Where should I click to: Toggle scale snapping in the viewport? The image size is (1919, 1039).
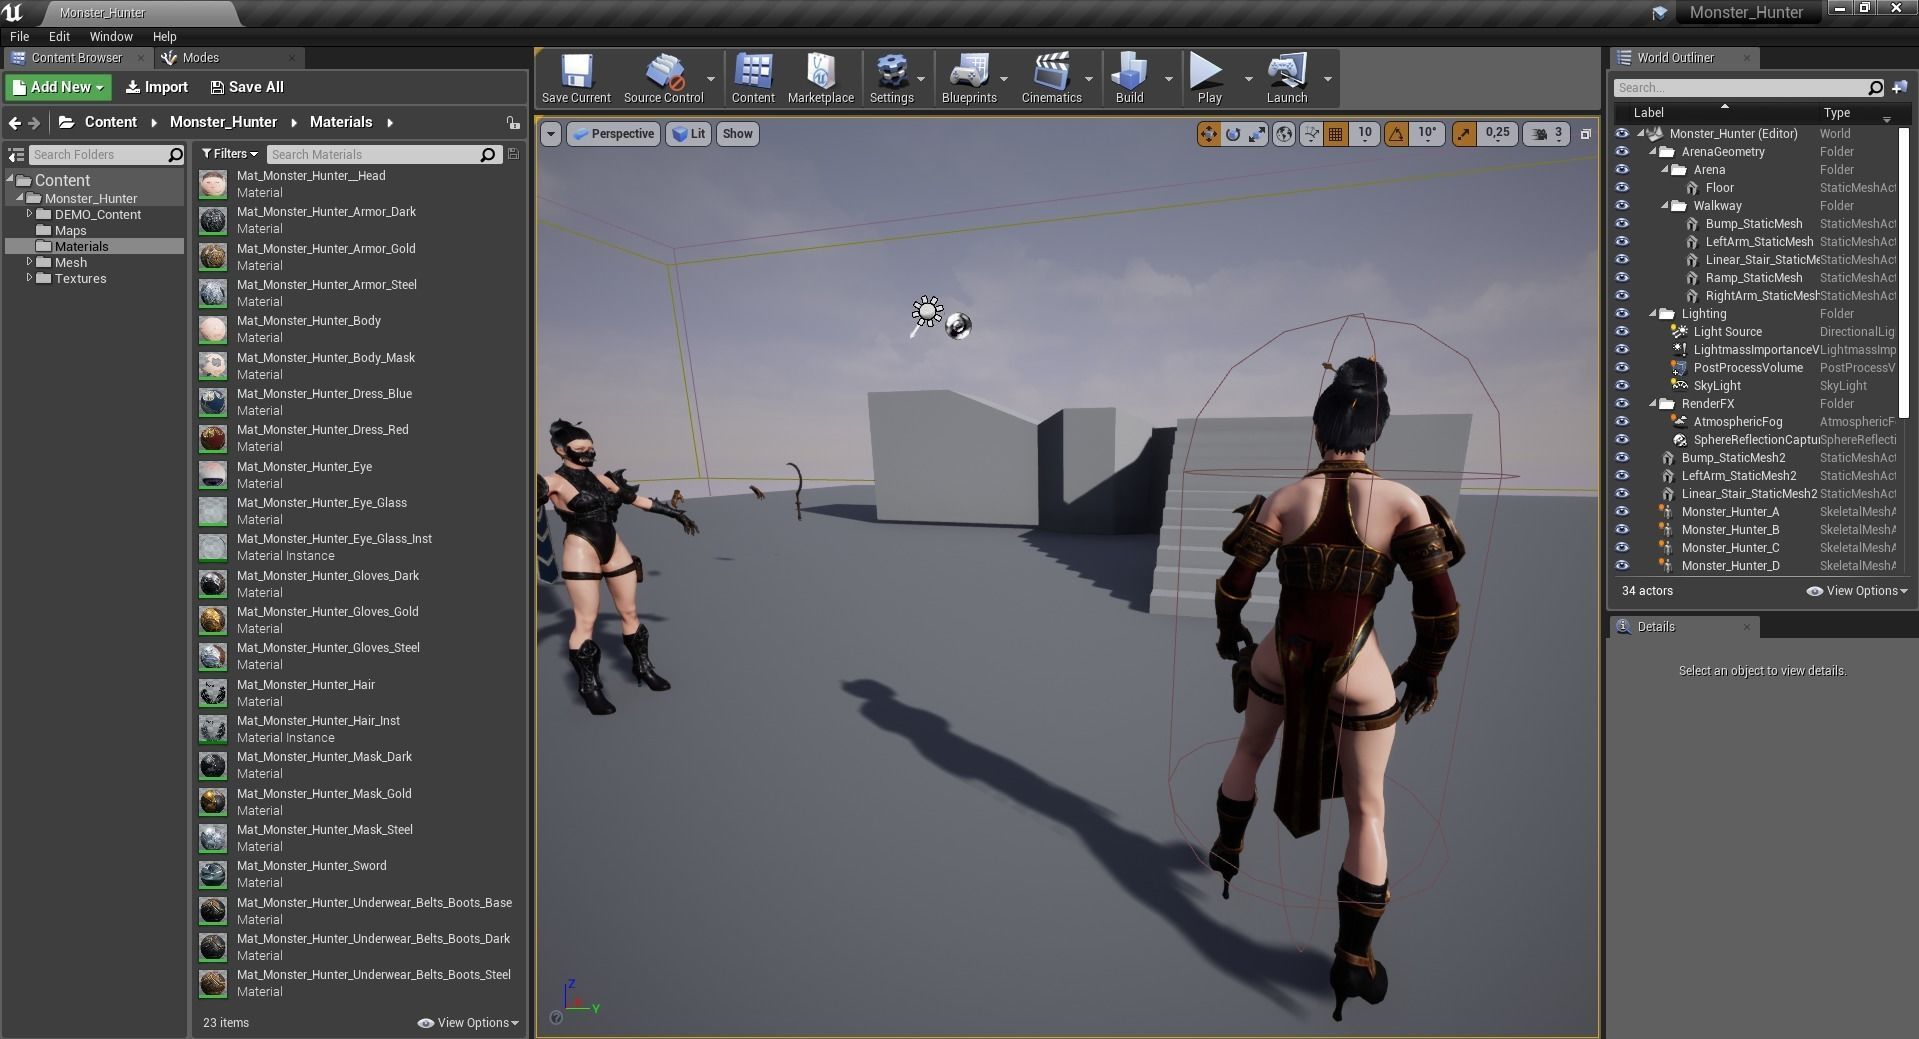pos(1464,134)
